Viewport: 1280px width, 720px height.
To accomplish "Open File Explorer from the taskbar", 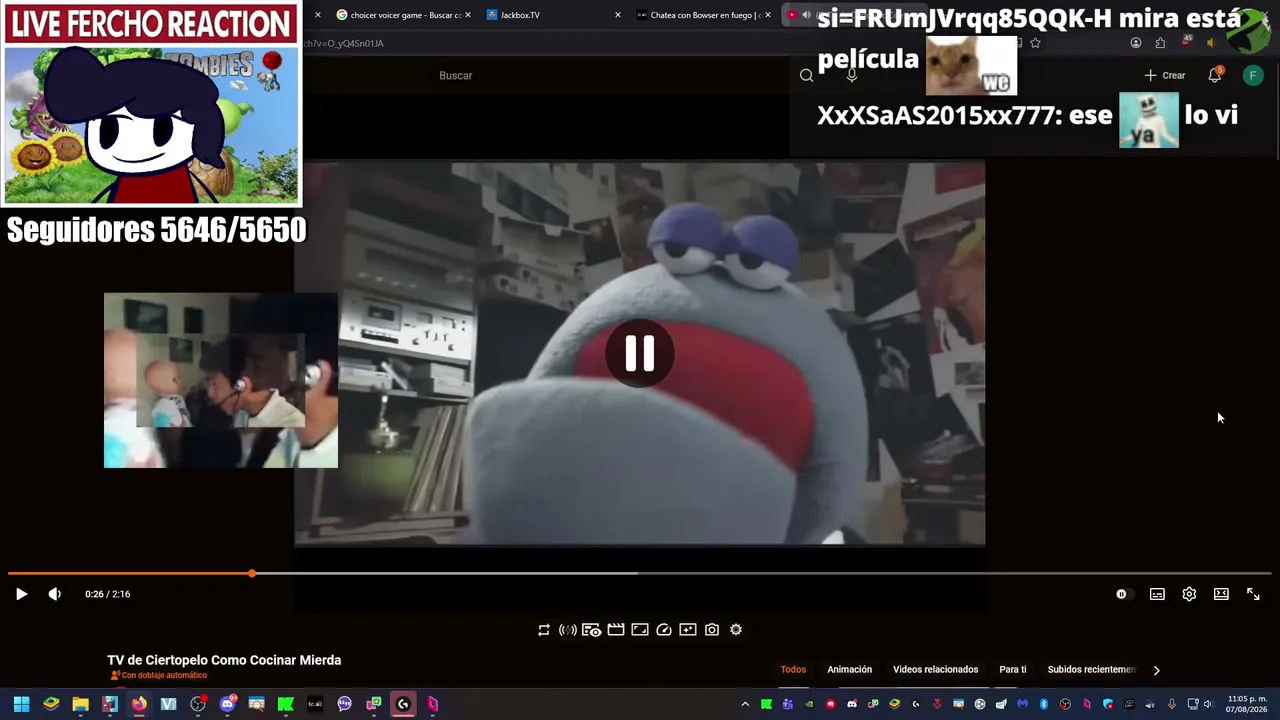I will click(80, 704).
